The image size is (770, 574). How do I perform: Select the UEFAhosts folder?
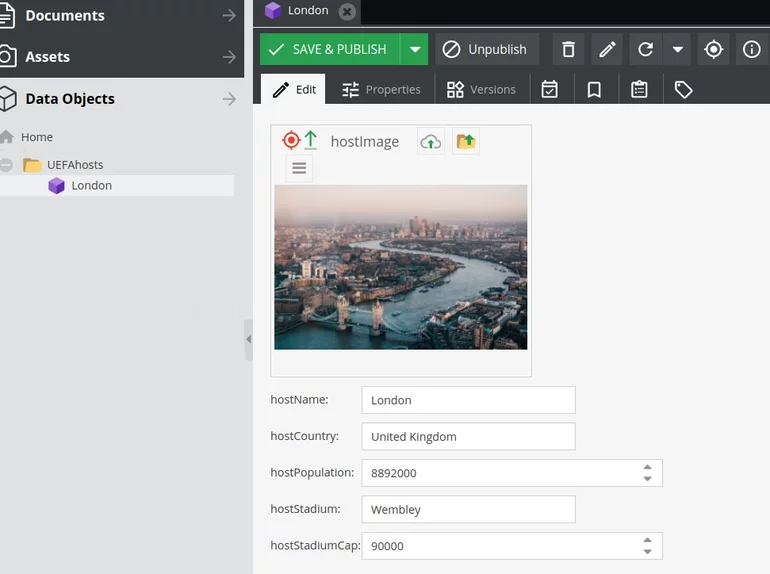coord(75,165)
